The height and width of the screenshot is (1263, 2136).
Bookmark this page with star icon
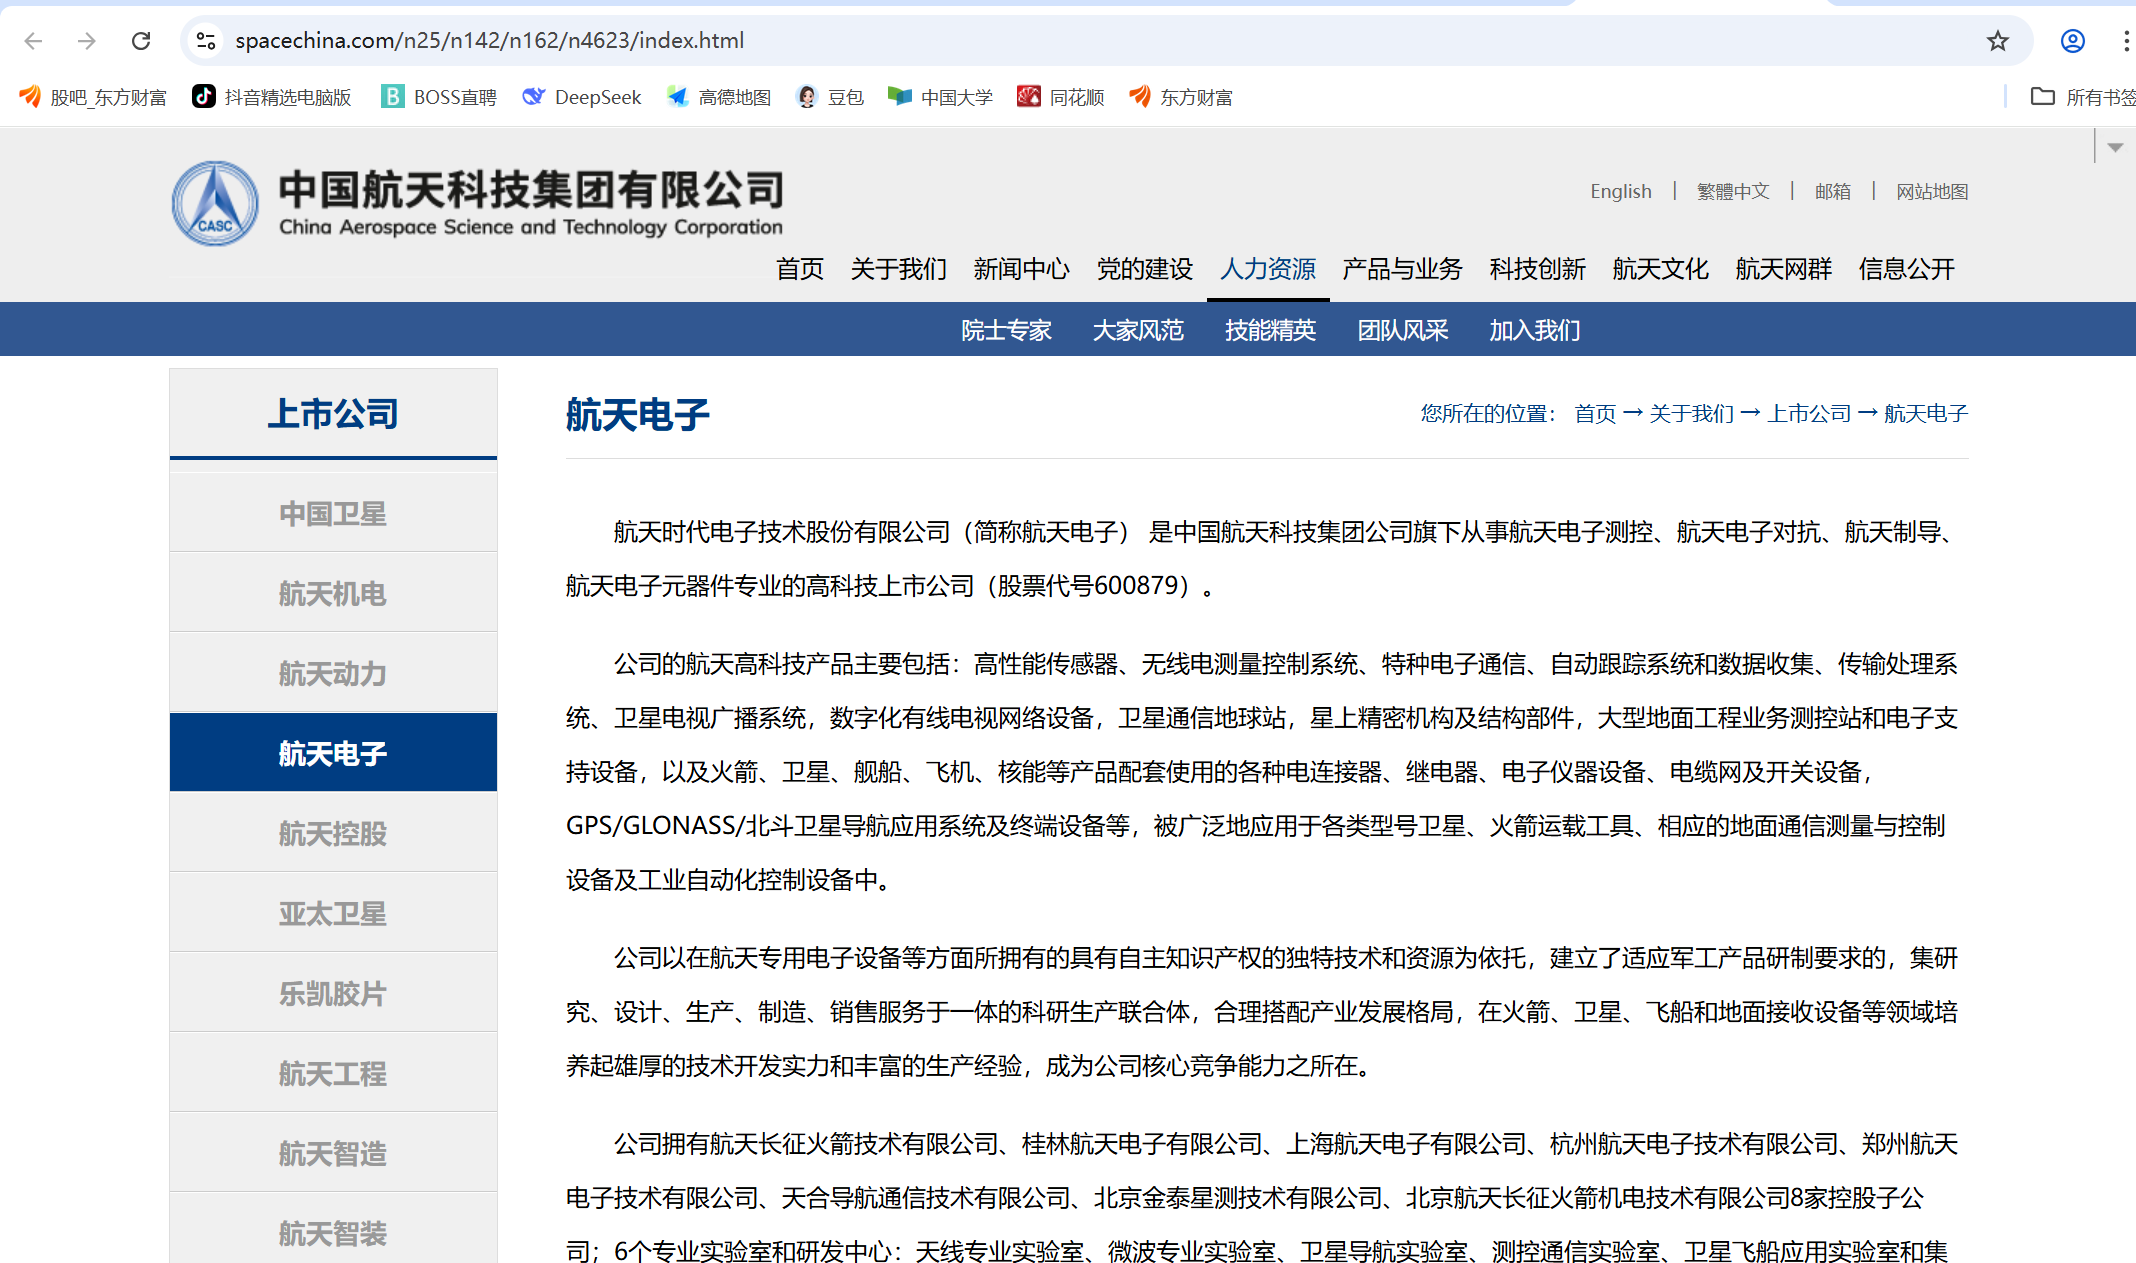point(1997,41)
